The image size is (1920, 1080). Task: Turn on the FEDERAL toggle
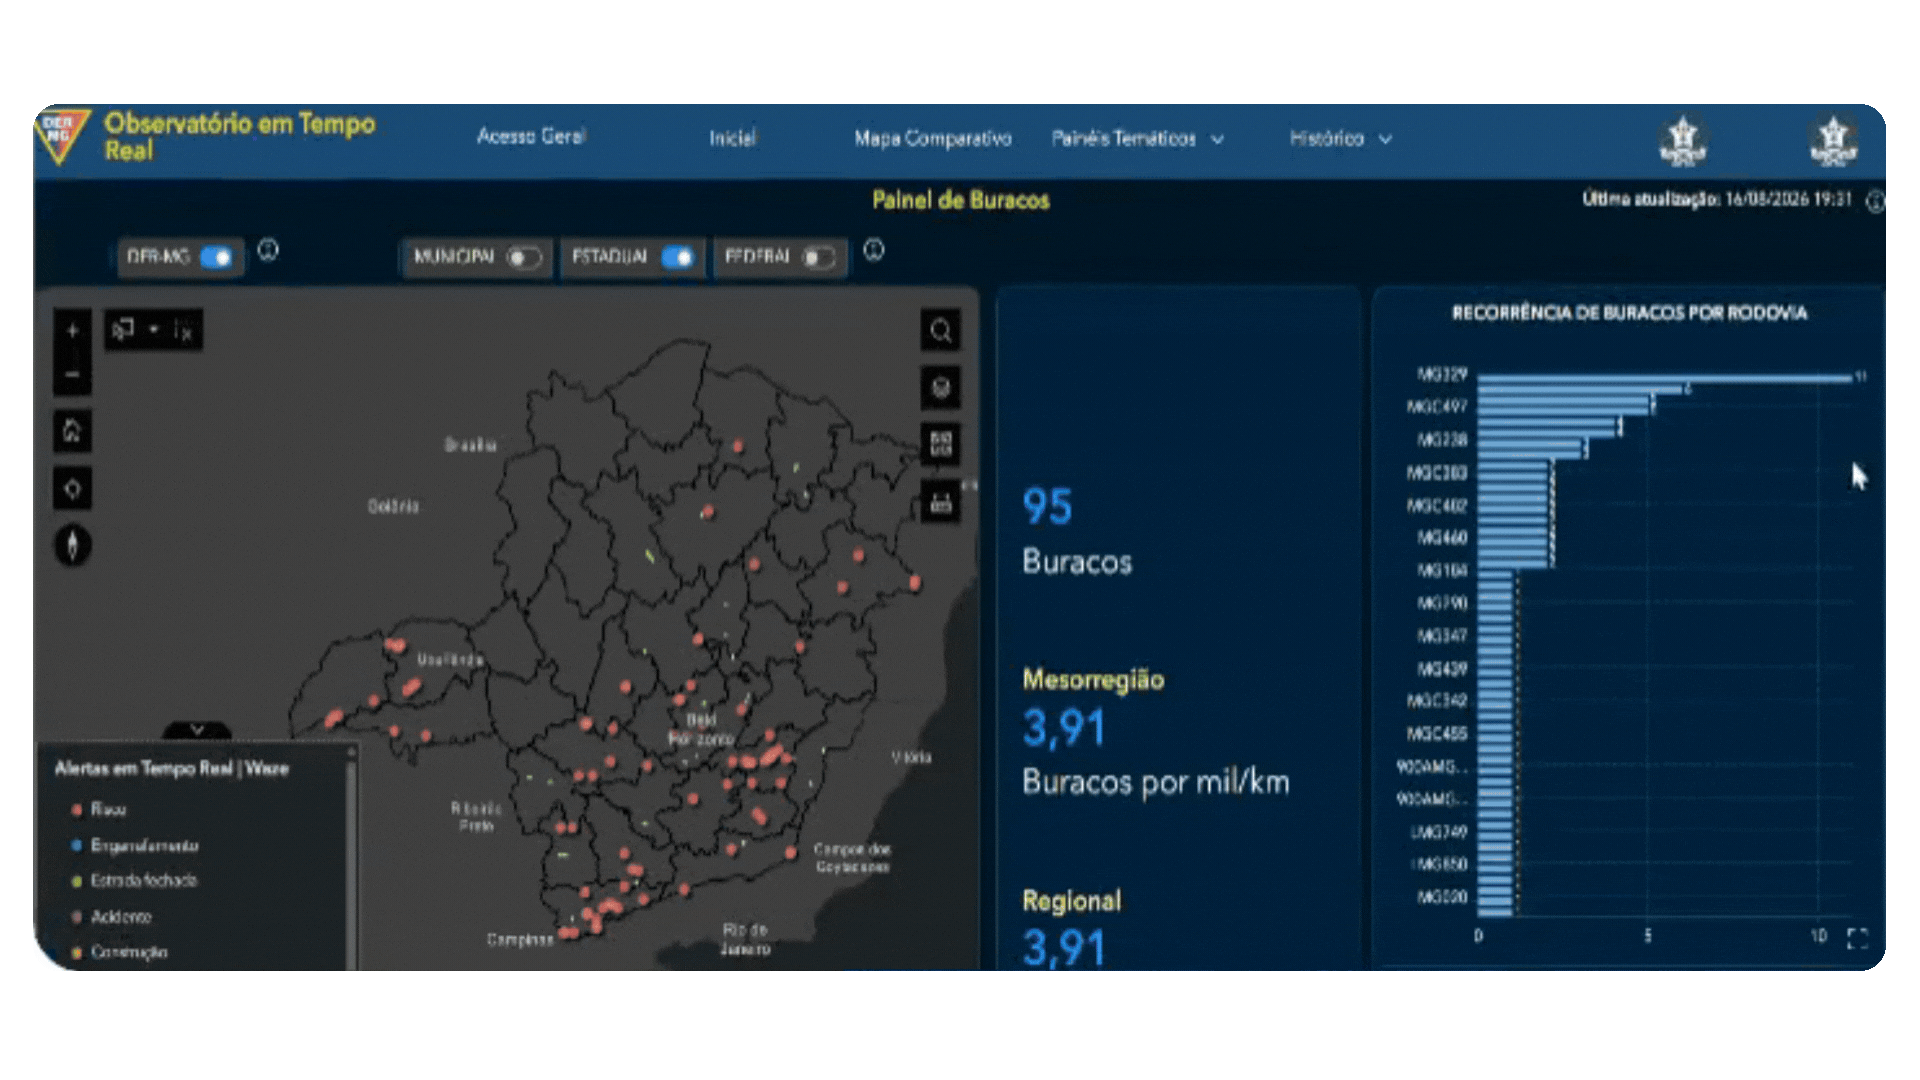(x=819, y=258)
